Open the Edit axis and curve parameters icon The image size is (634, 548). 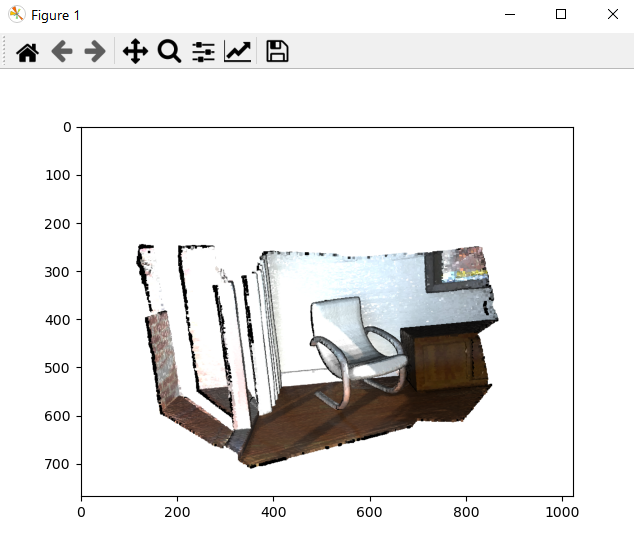coord(238,52)
